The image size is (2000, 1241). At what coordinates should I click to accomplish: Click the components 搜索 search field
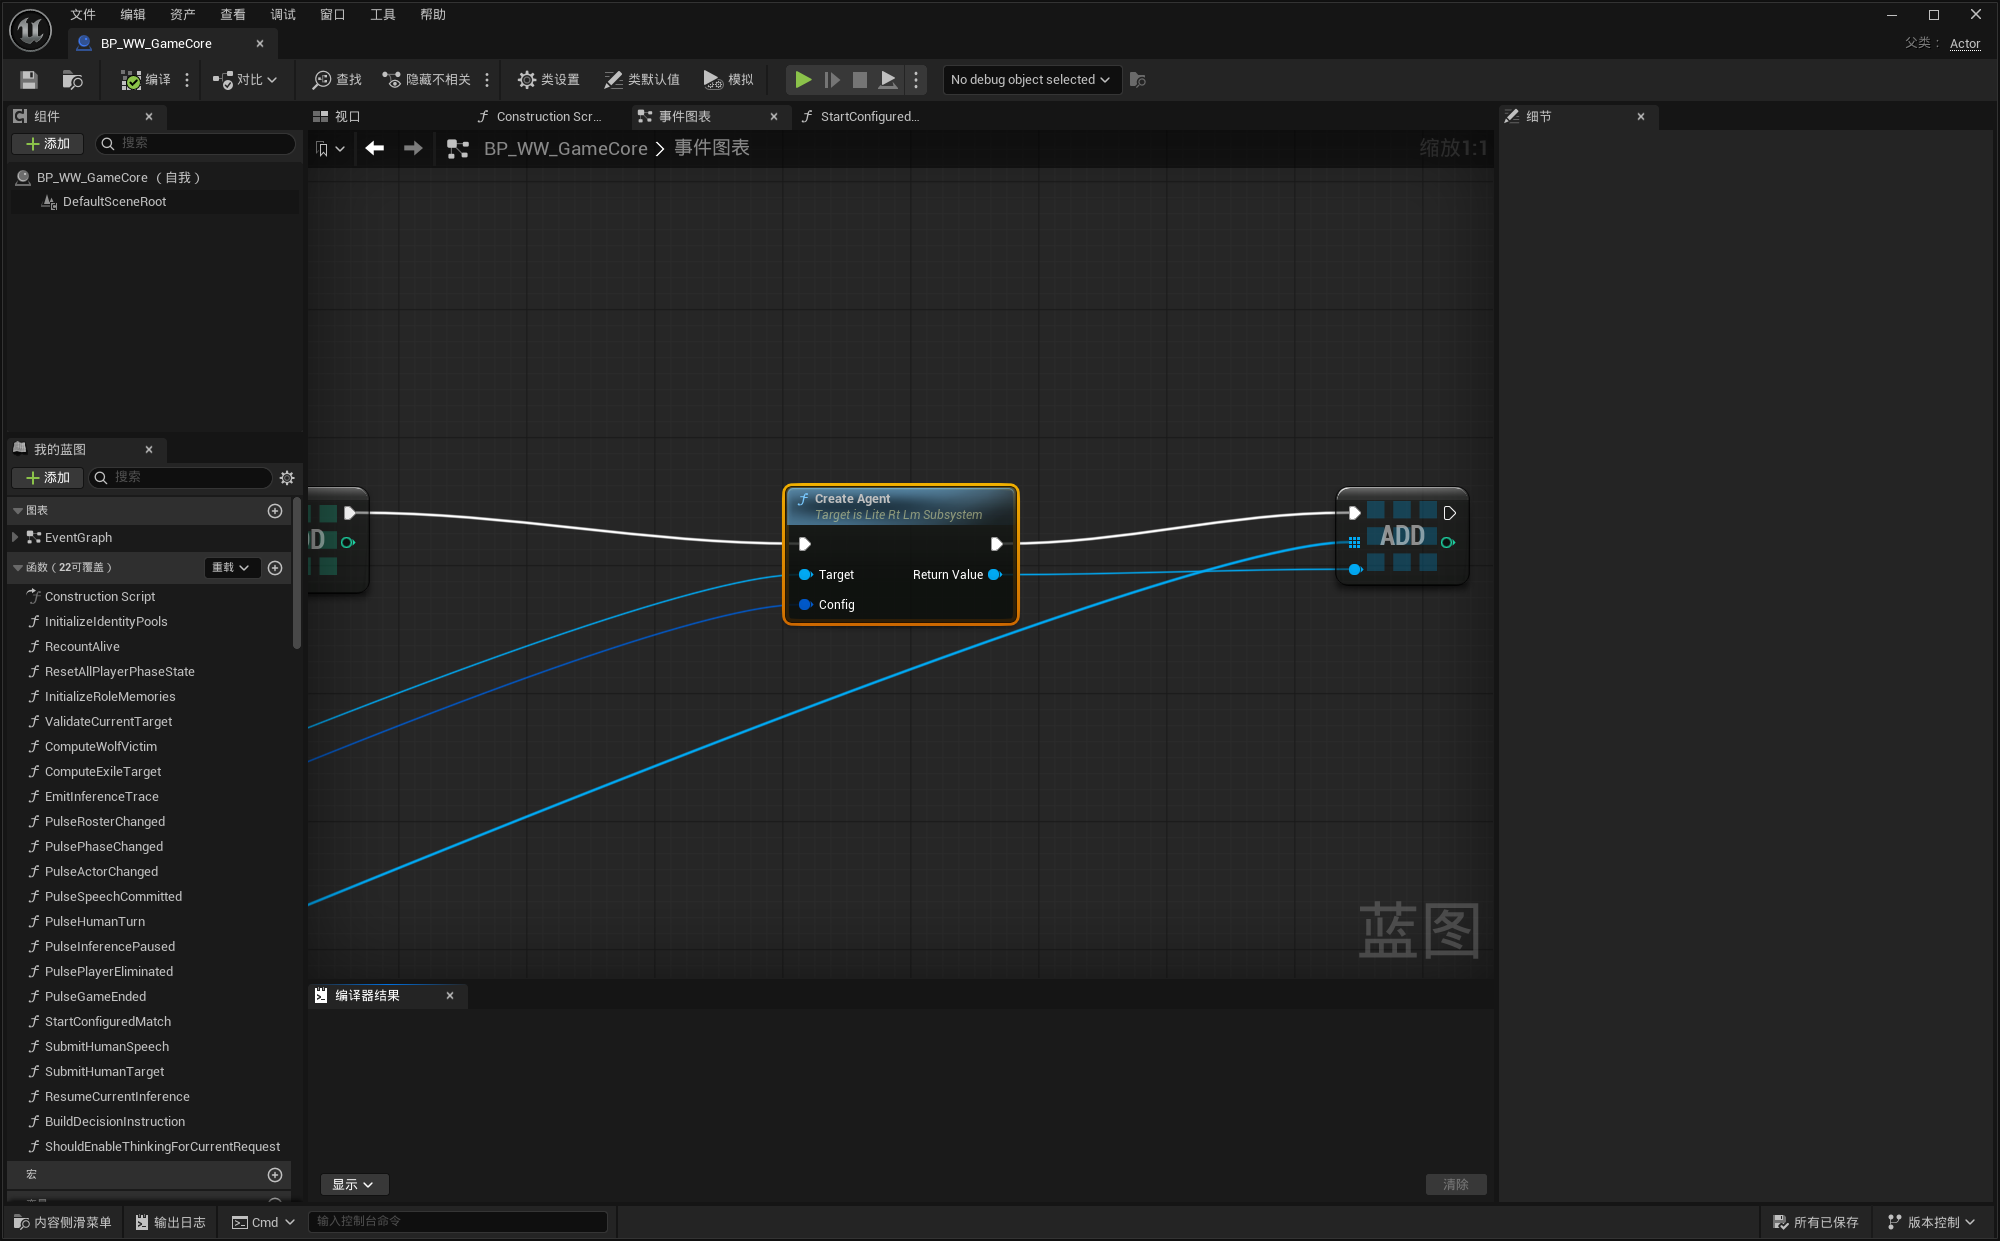click(195, 144)
